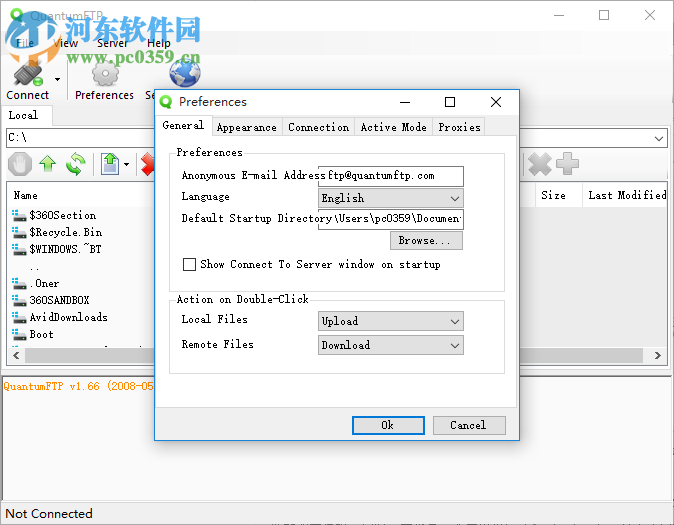Click the 'Not Connected' status bar text
674x525 pixels.
[x=49, y=513]
